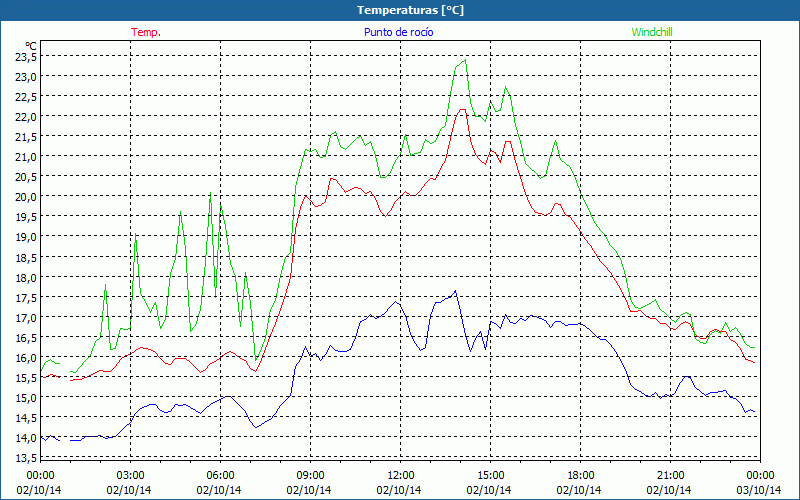Click the 23,0 y-axis value
The image size is (800, 500).
tap(26, 77)
